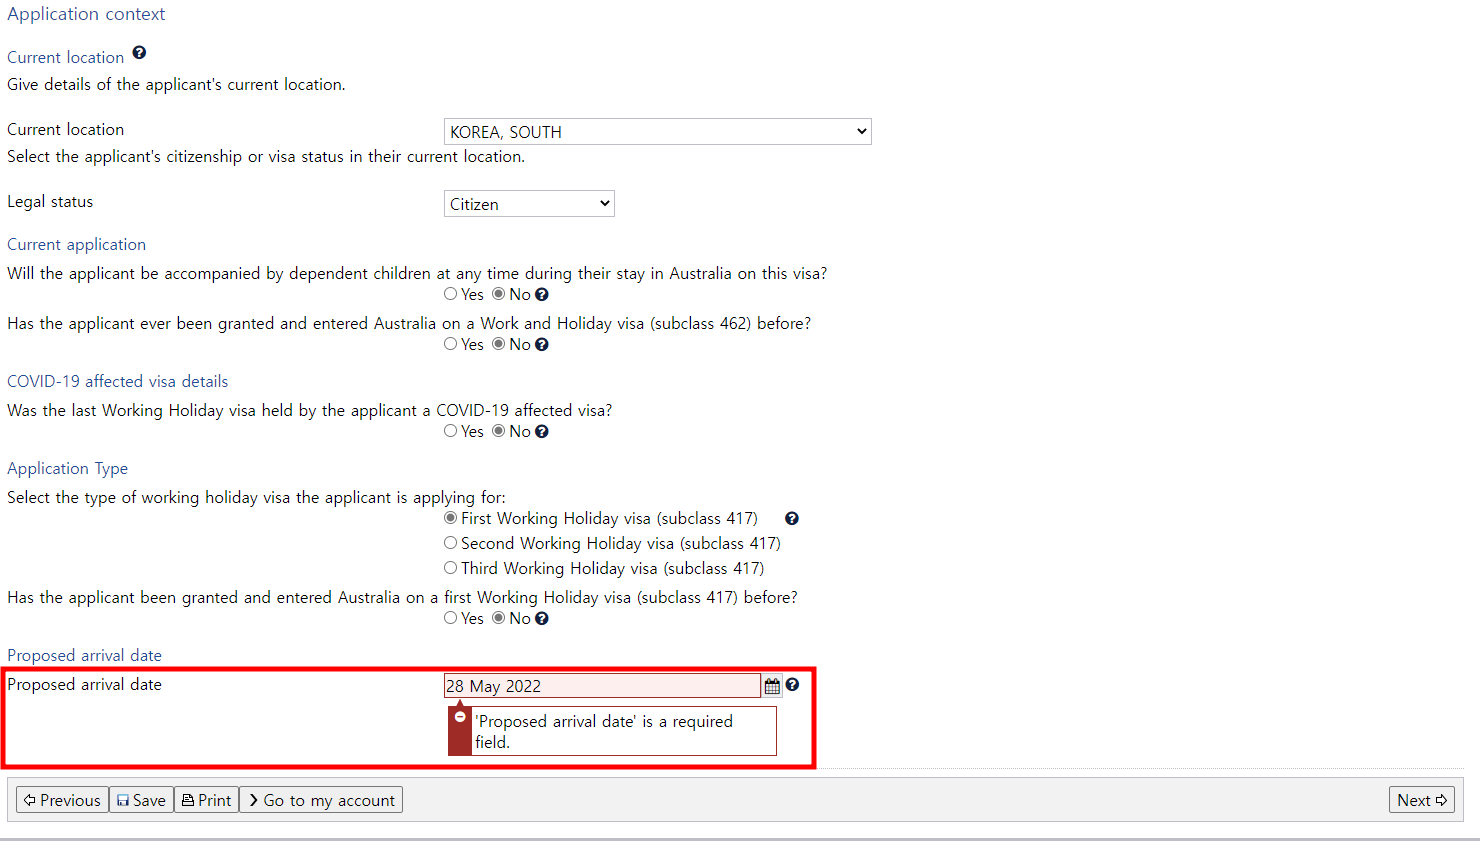Image resolution: width=1480 pixels, height=841 pixels.
Task: Click the Proposed arrival date input field
Action: point(602,686)
